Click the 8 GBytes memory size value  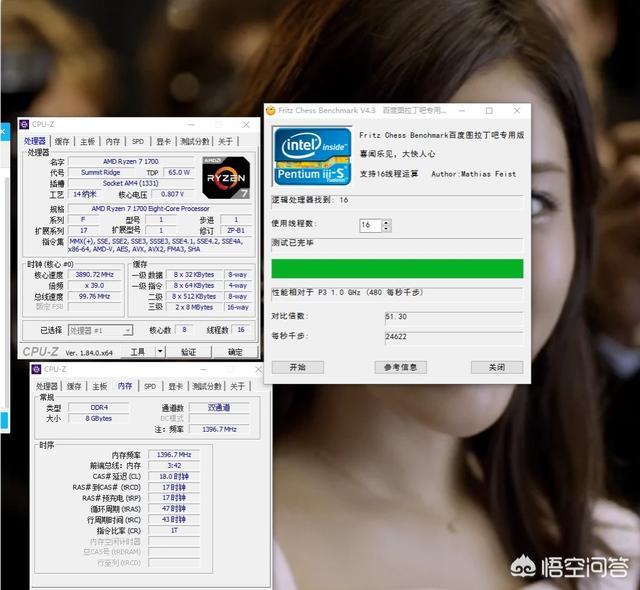(x=99, y=419)
